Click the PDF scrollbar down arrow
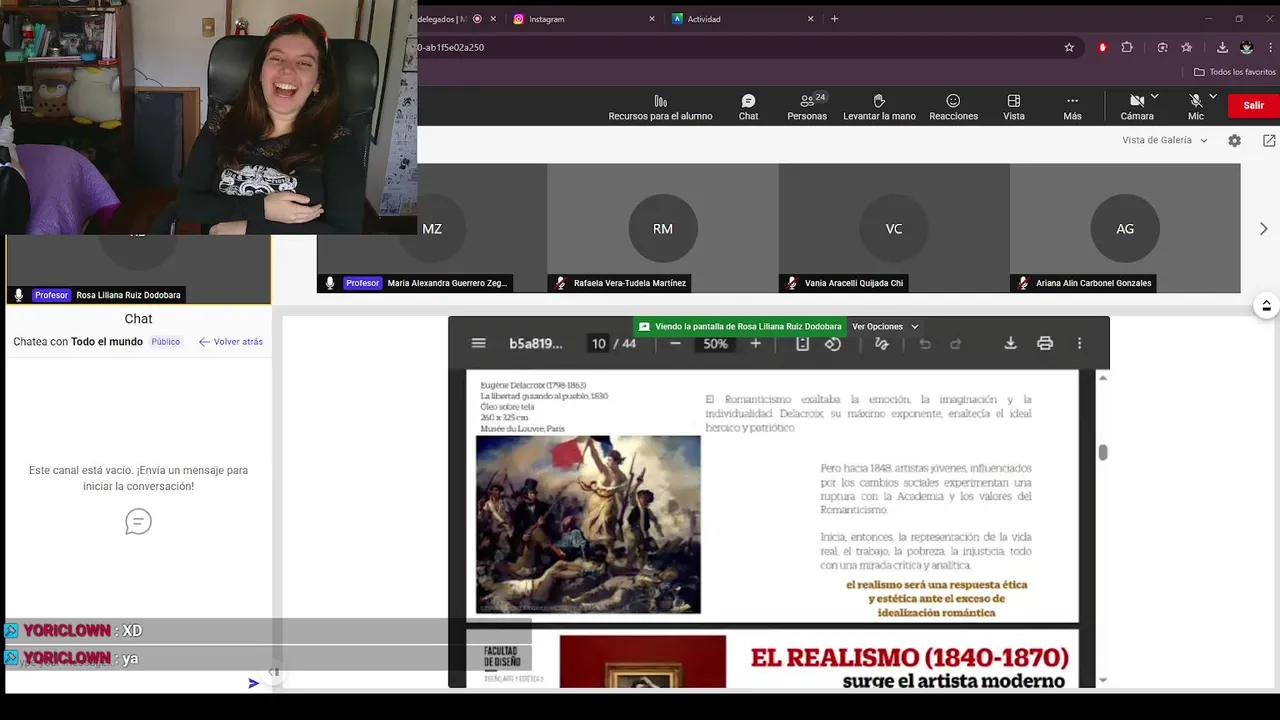This screenshot has height=720, width=1280. [1103, 680]
